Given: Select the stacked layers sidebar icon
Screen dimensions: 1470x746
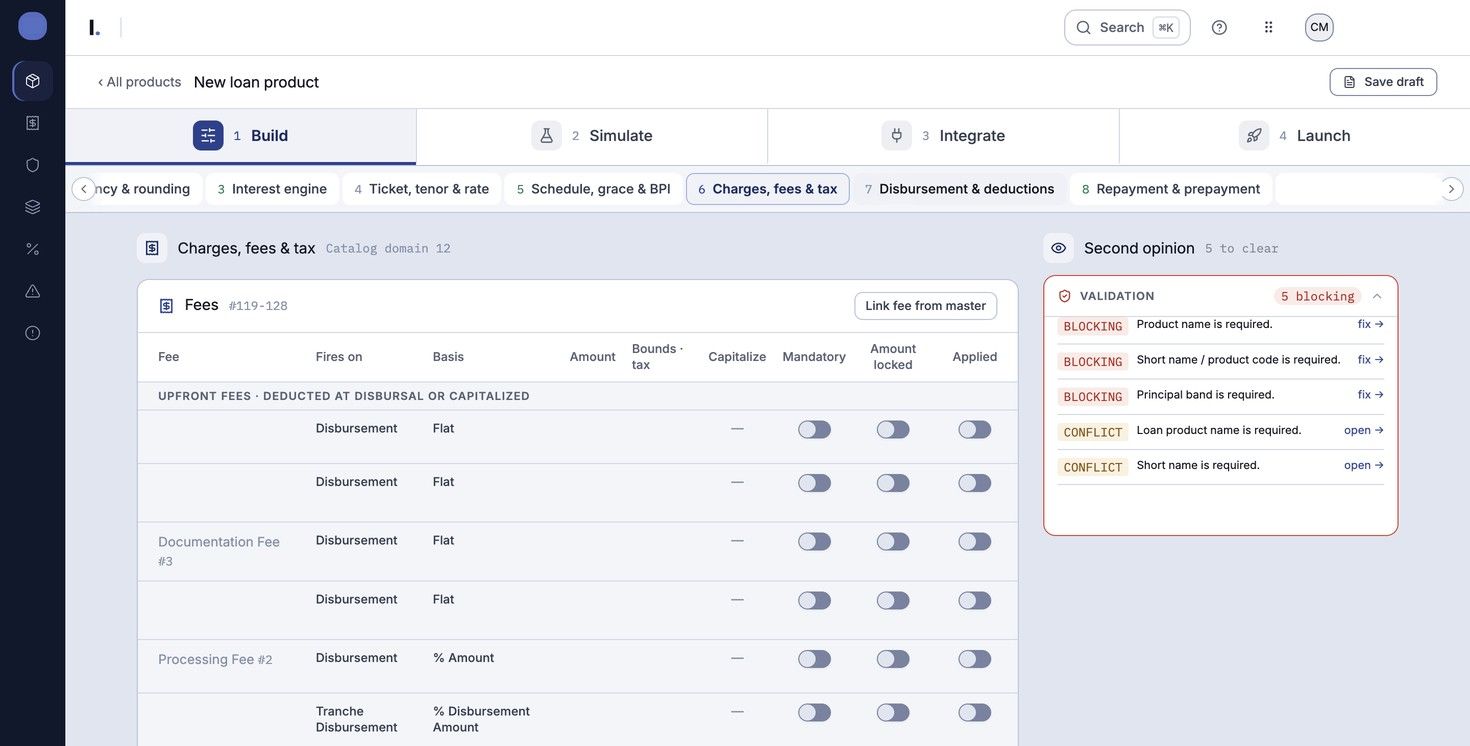Looking at the screenshot, I should pos(32,207).
